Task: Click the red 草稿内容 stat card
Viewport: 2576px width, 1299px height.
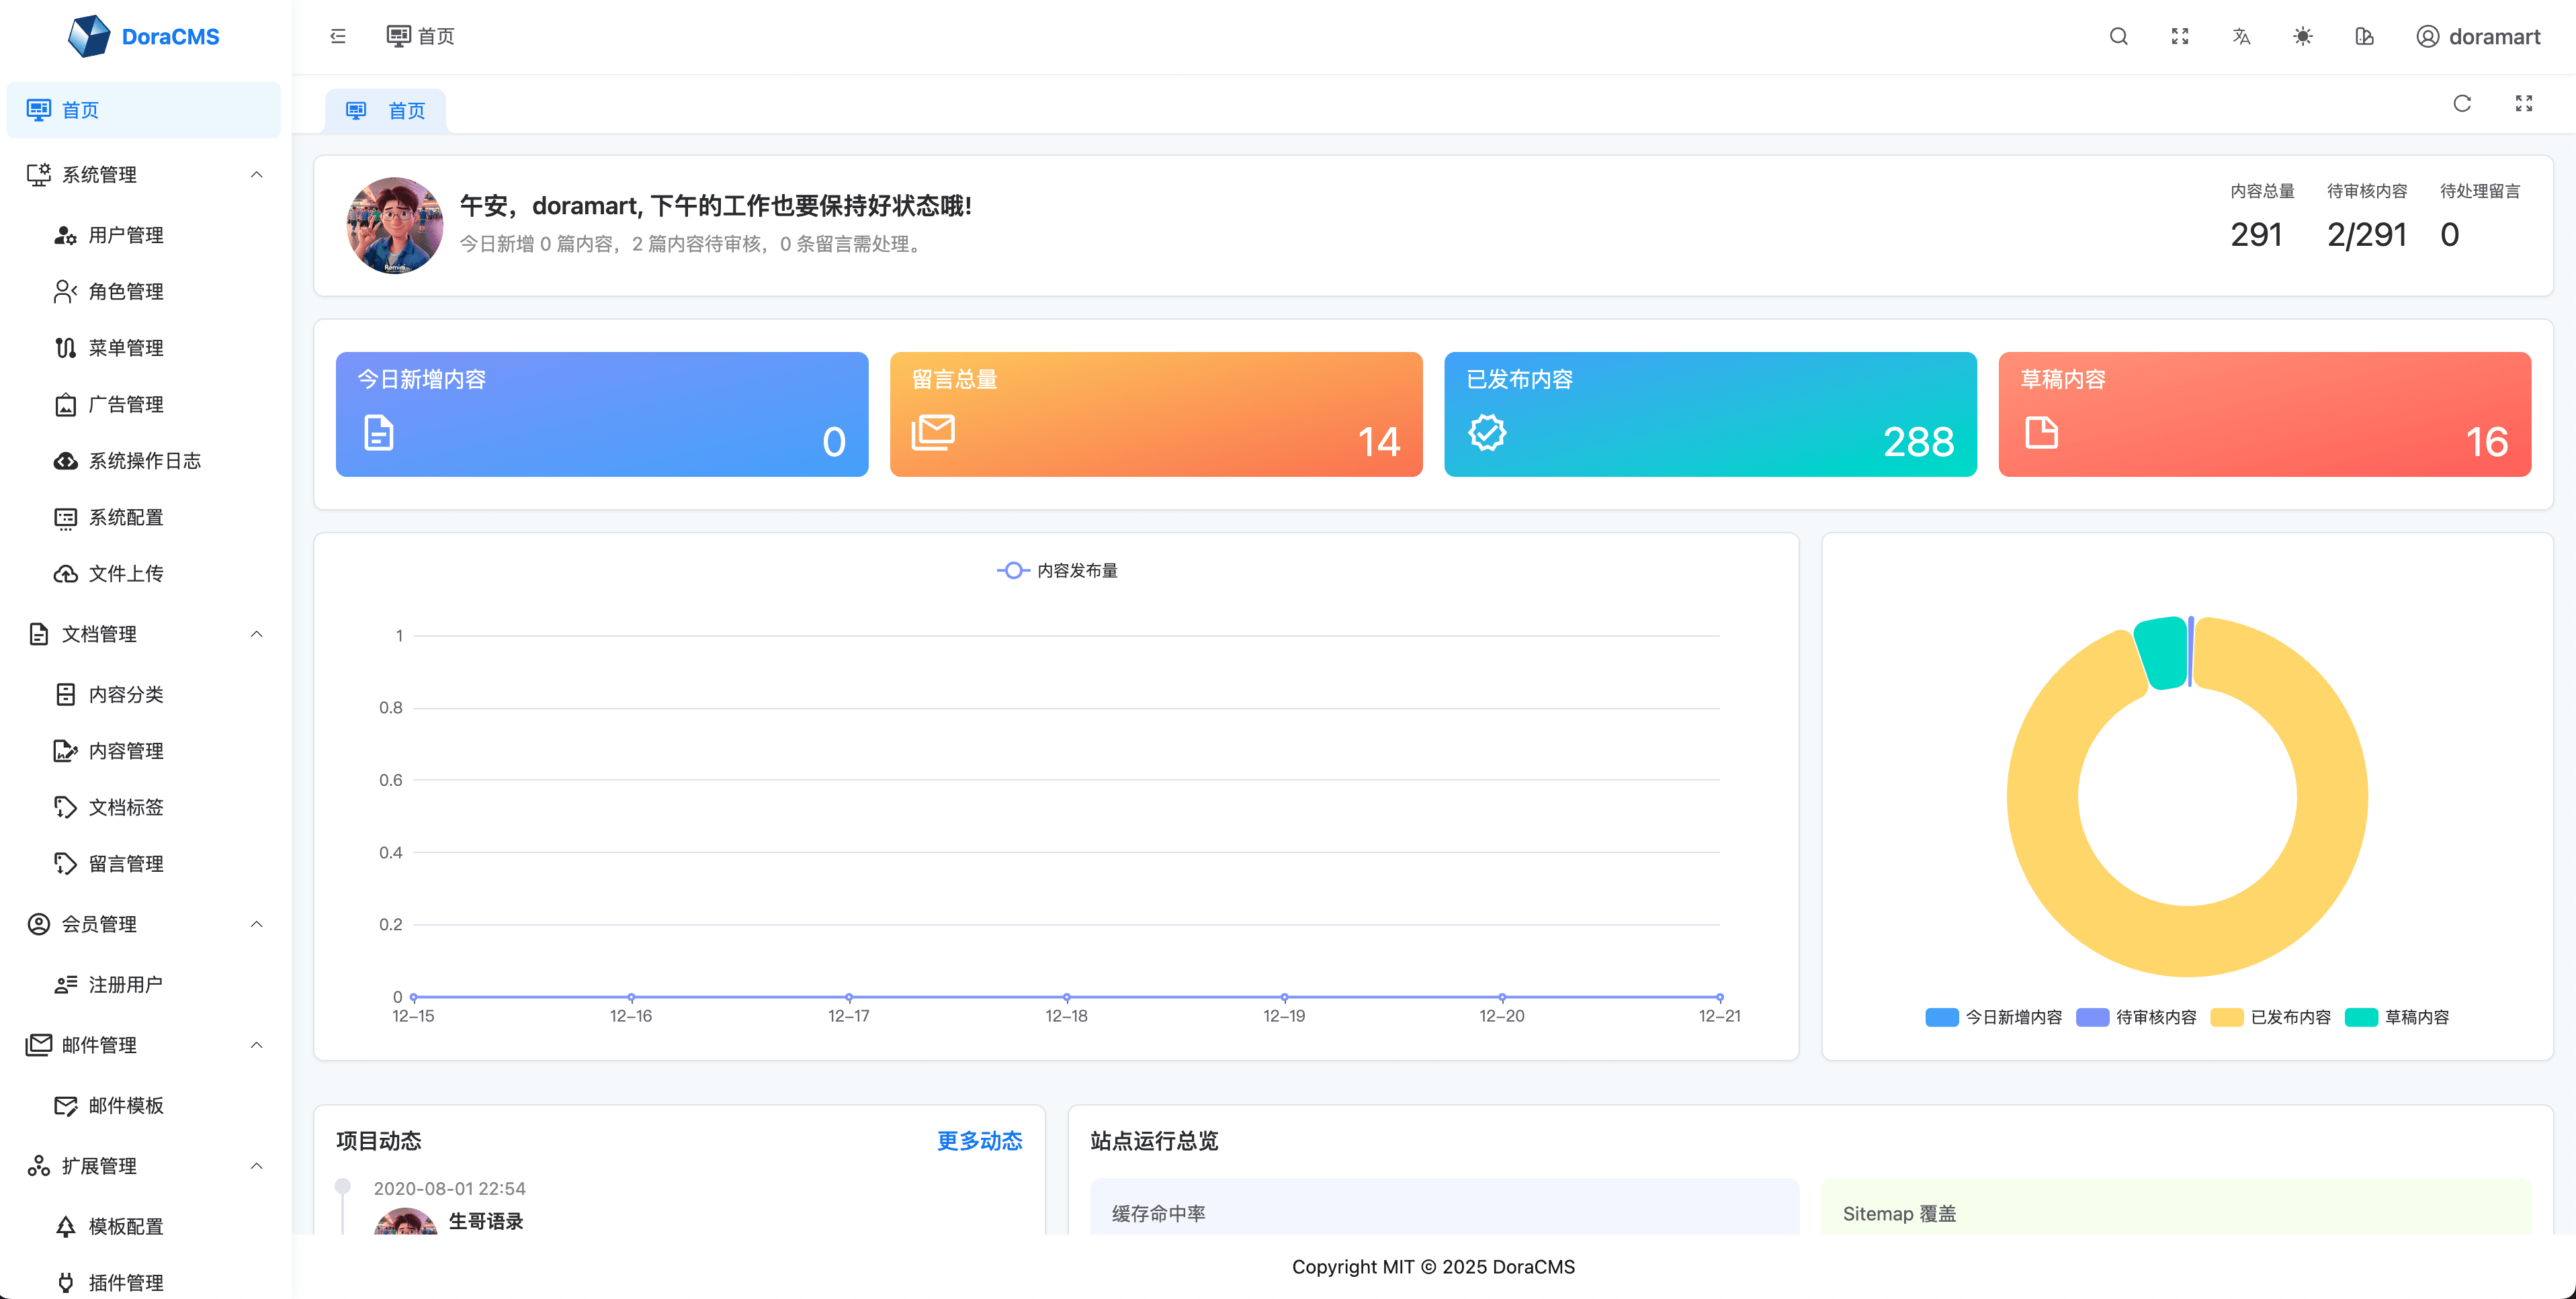Action: pos(2264,414)
